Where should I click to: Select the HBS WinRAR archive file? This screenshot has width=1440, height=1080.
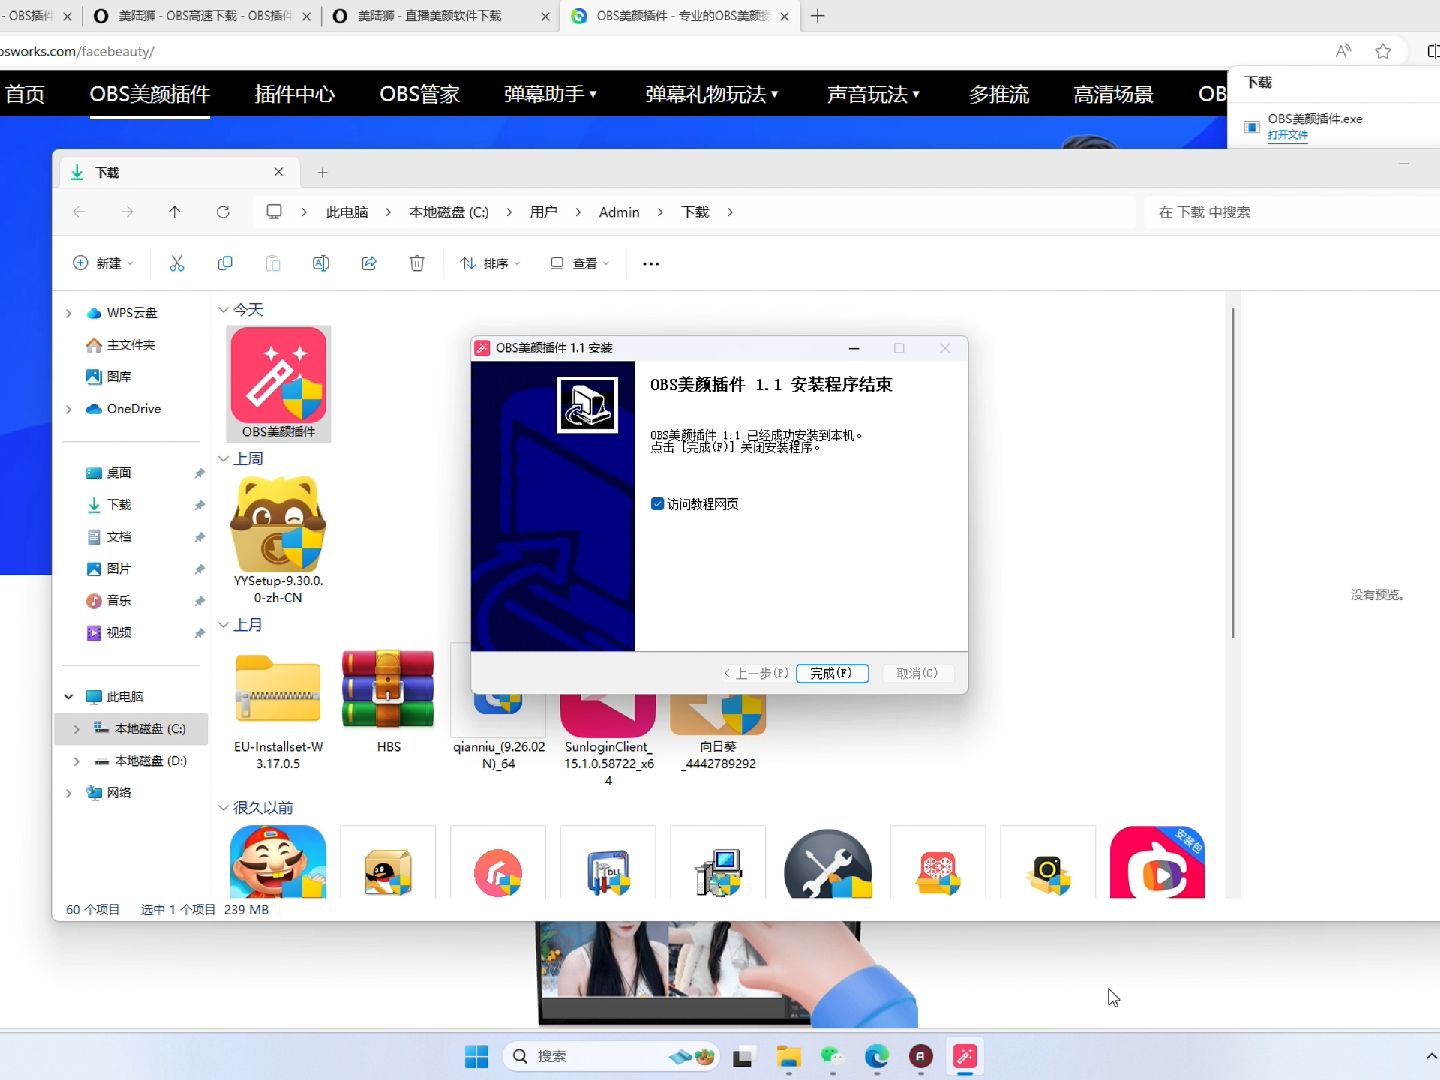(x=388, y=702)
